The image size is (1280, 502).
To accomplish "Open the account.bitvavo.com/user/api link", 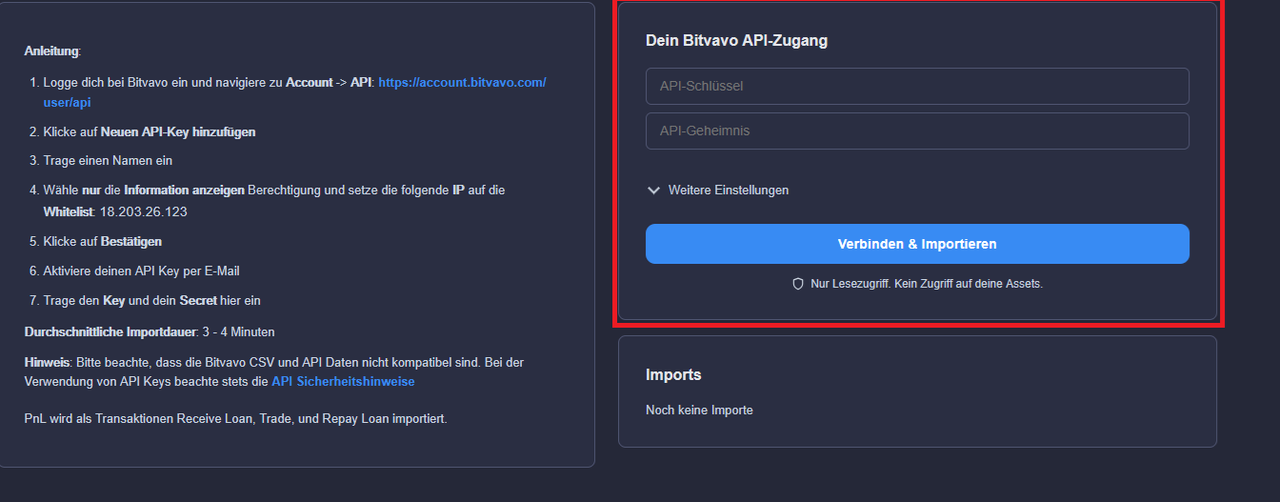I will pos(294,92).
